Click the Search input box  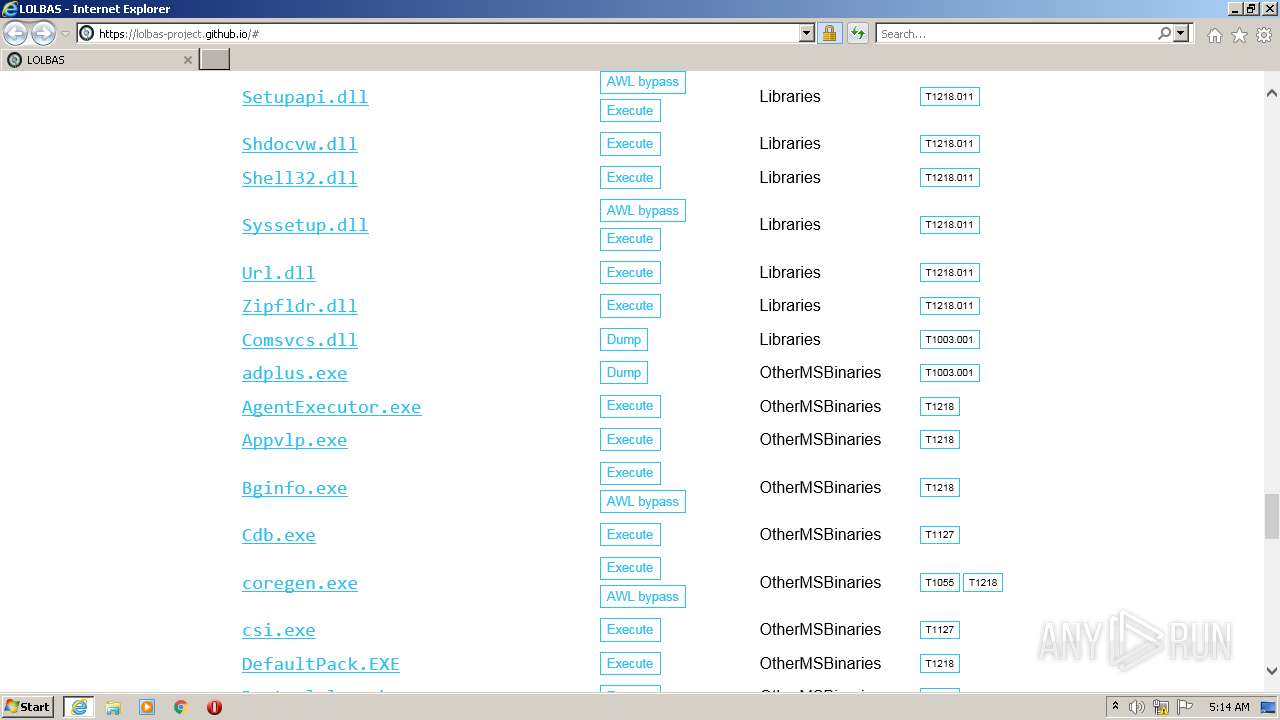click(1017, 33)
